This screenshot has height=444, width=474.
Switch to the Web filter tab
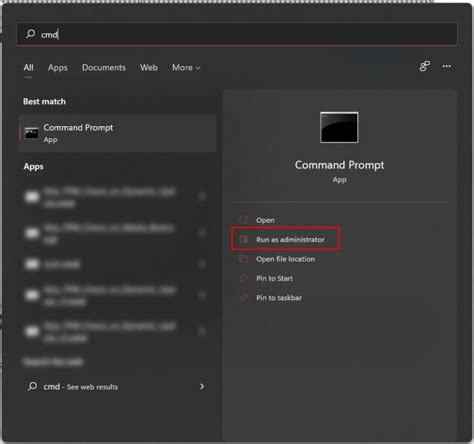pyautogui.click(x=149, y=68)
